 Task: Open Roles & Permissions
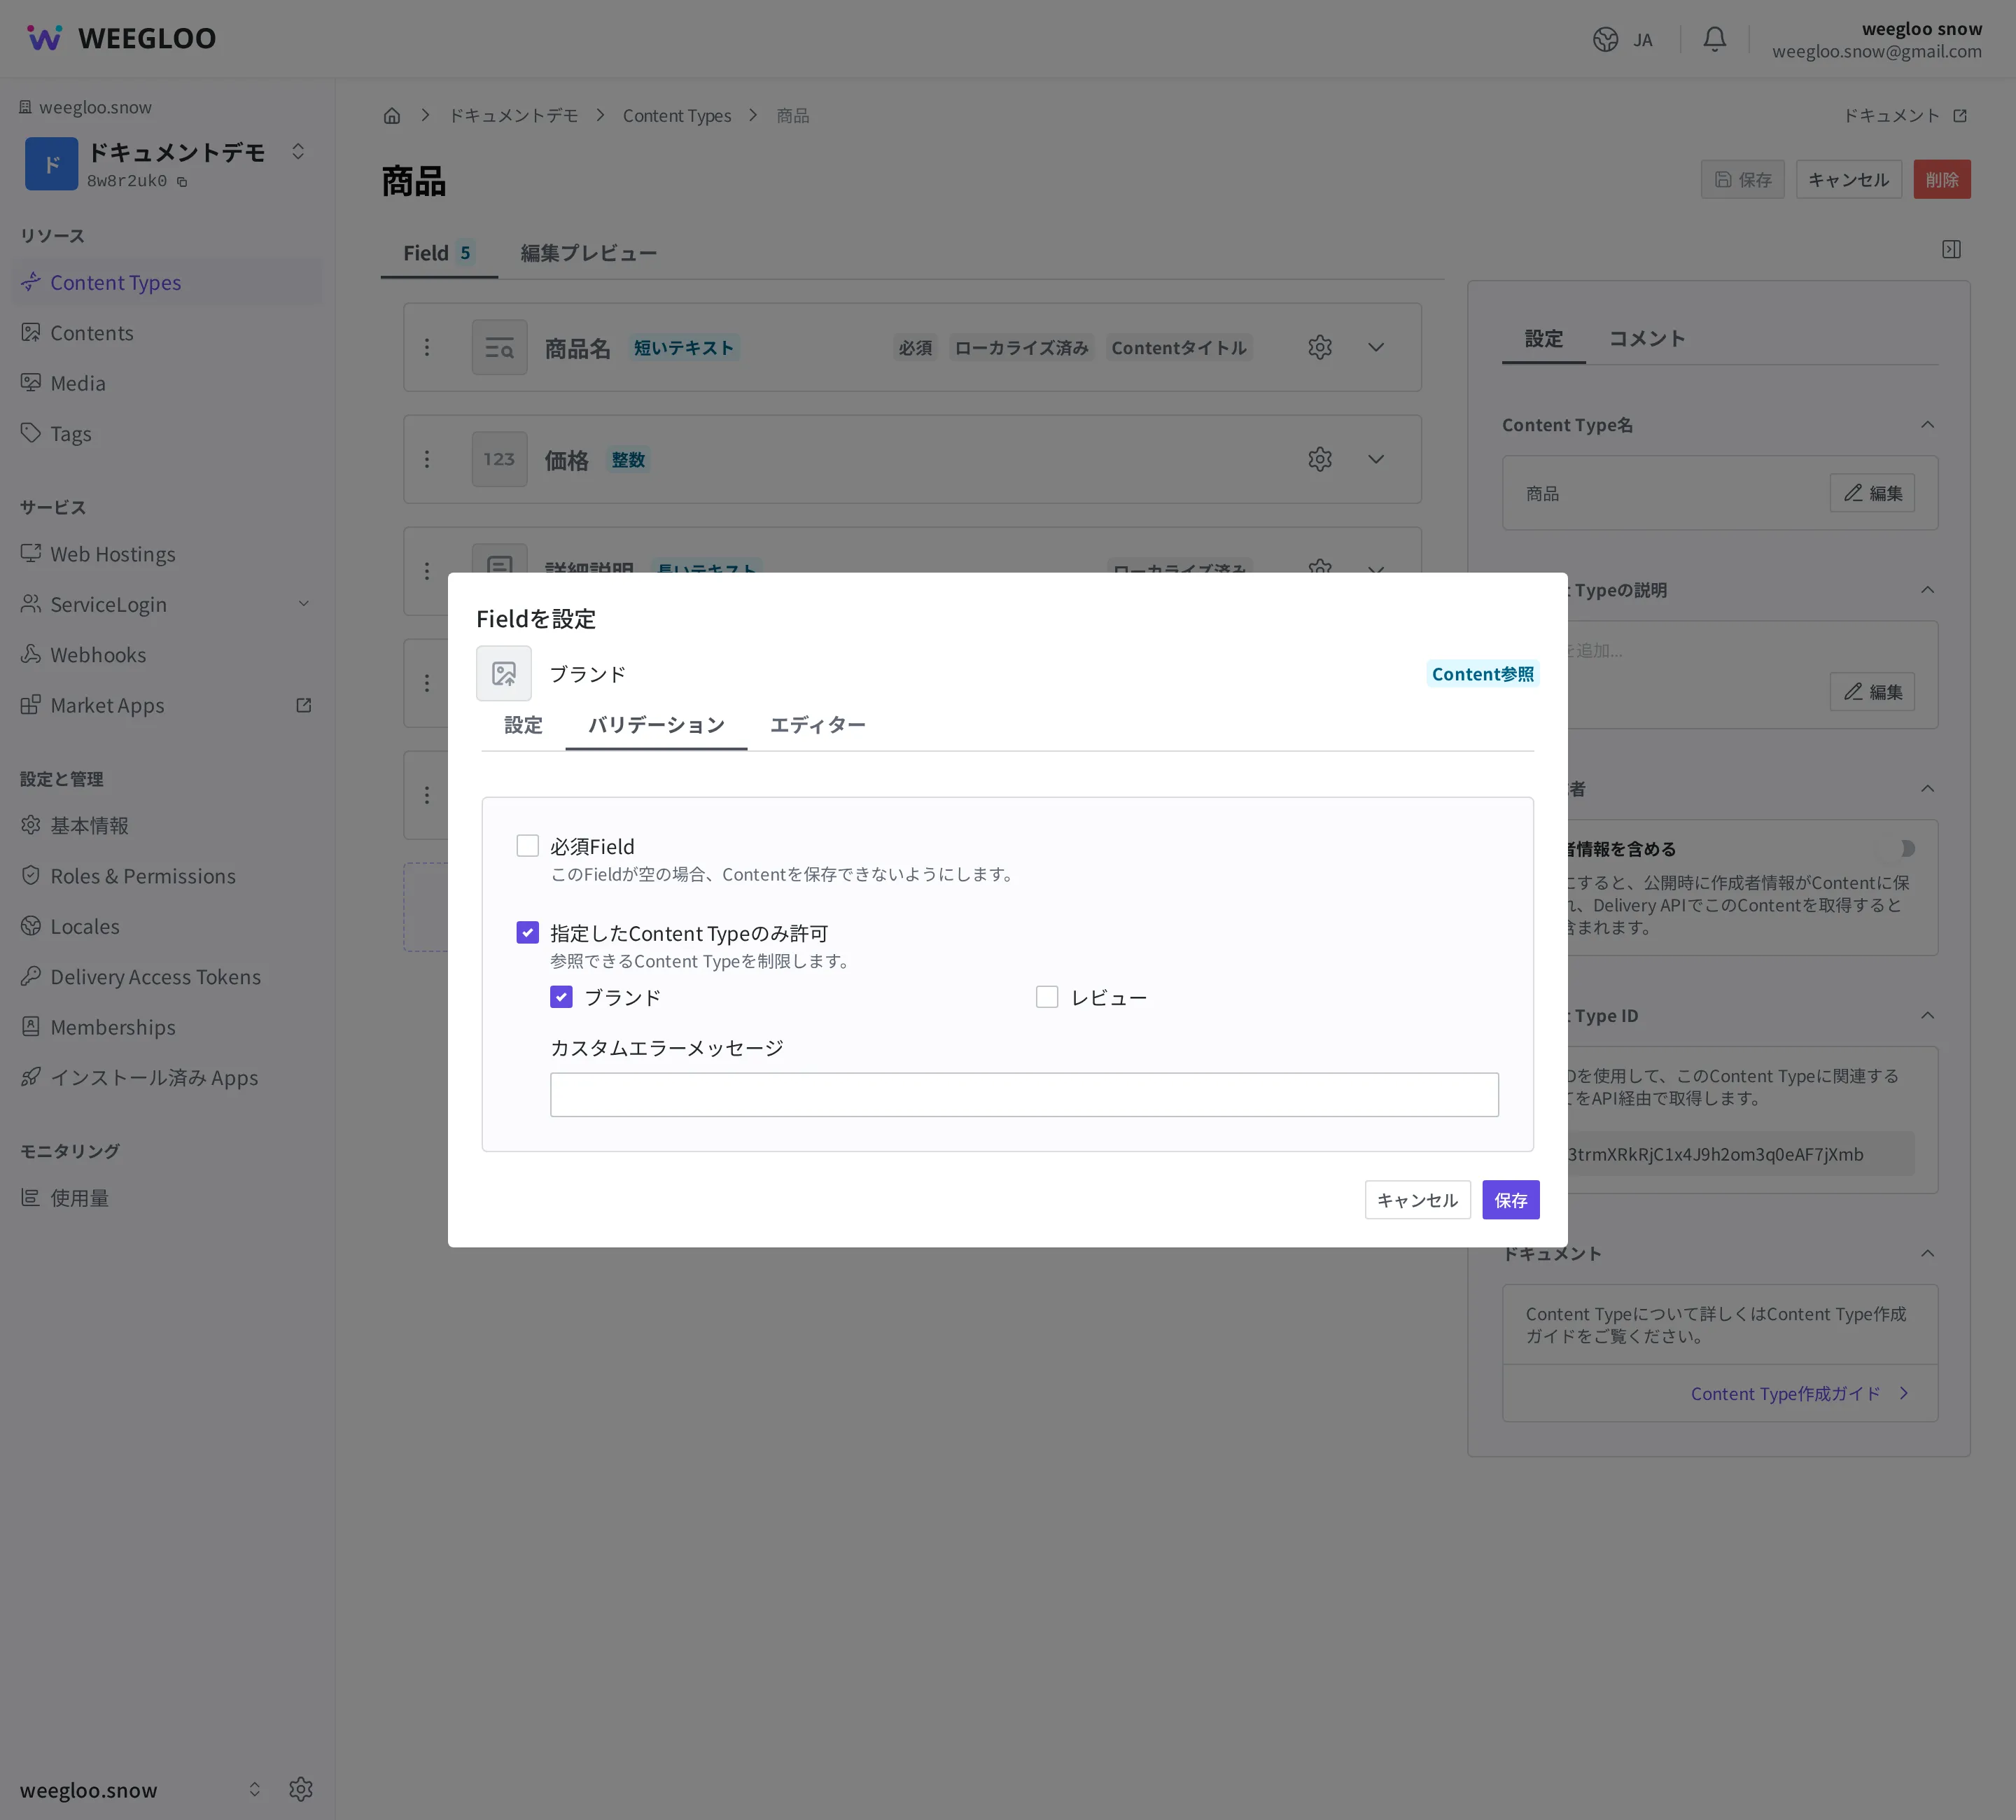[167, 876]
